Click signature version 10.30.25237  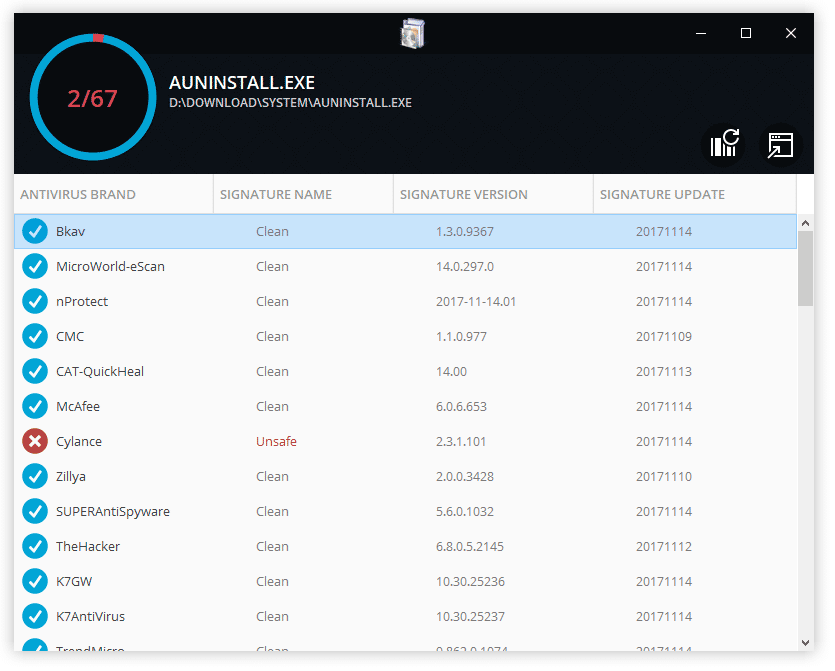click(x=470, y=617)
